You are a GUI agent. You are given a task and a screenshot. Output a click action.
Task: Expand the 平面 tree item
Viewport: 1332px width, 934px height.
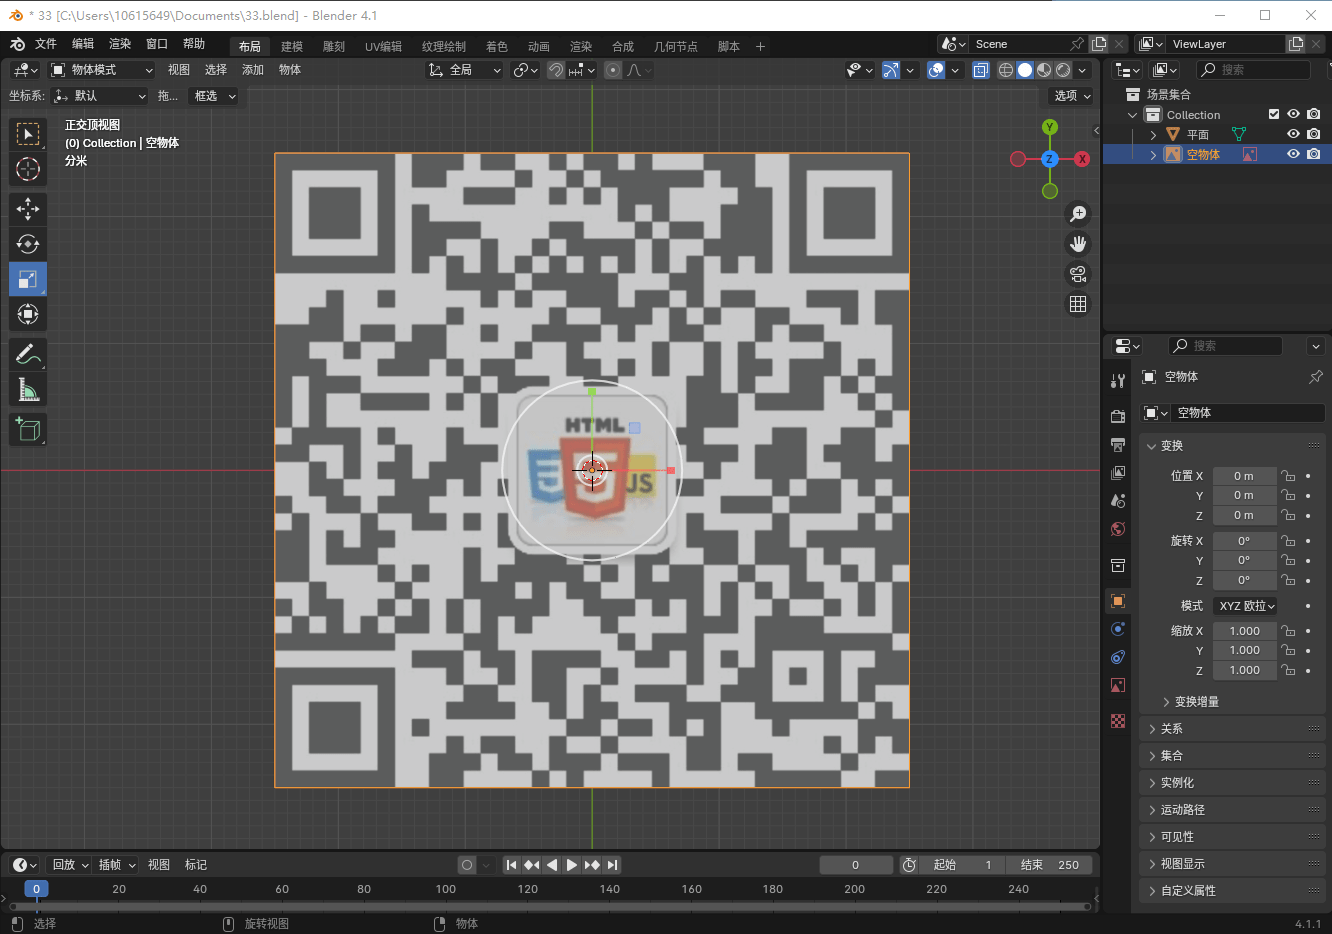(x=1153, y=134)
